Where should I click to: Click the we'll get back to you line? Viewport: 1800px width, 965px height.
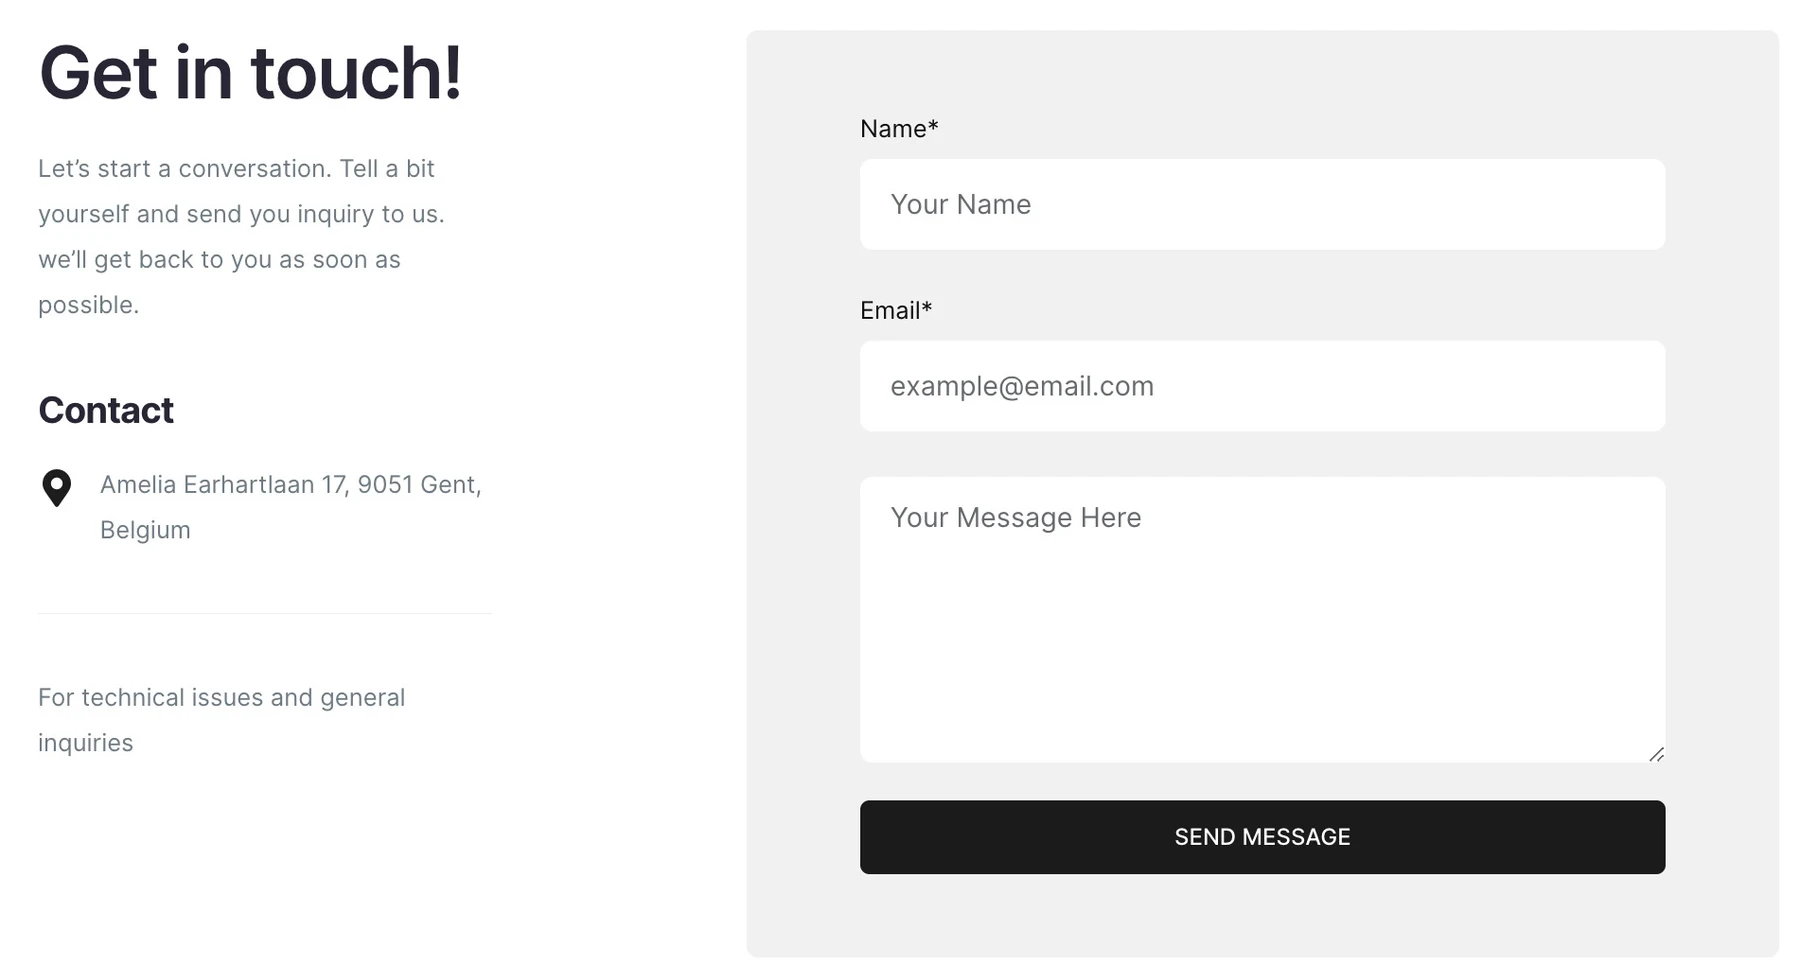pyautogui.click(x=219, y=260)
